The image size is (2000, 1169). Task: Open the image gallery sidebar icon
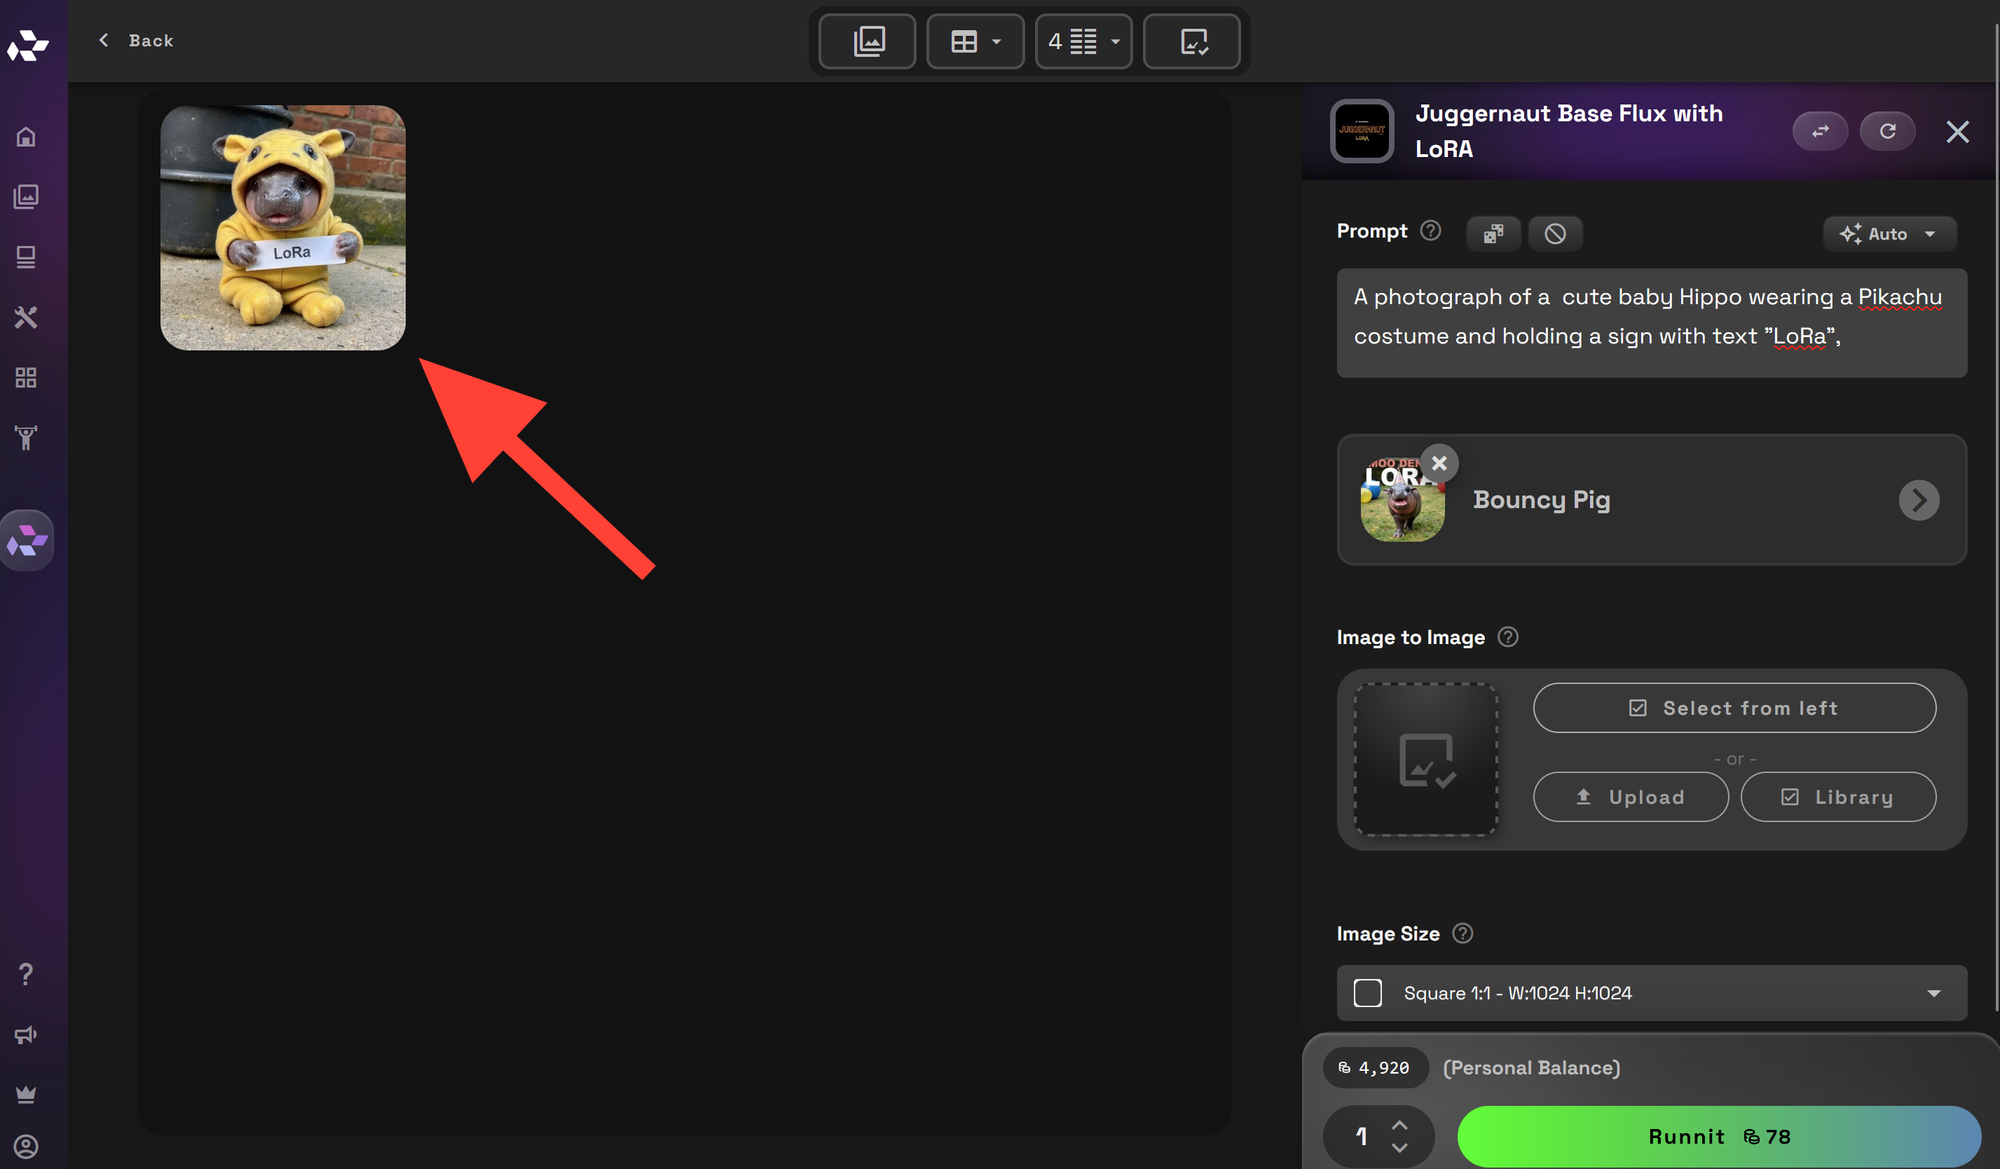click(x=25, y=197)
